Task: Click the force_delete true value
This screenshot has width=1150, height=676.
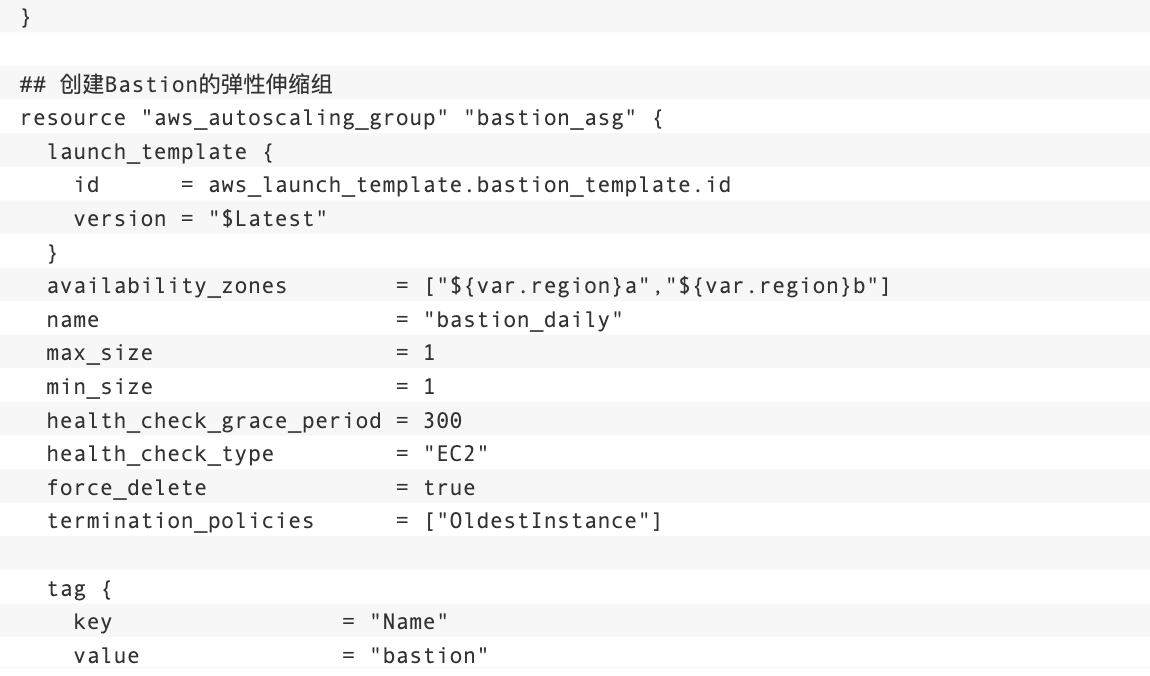Action: click(x=450, y=488)
